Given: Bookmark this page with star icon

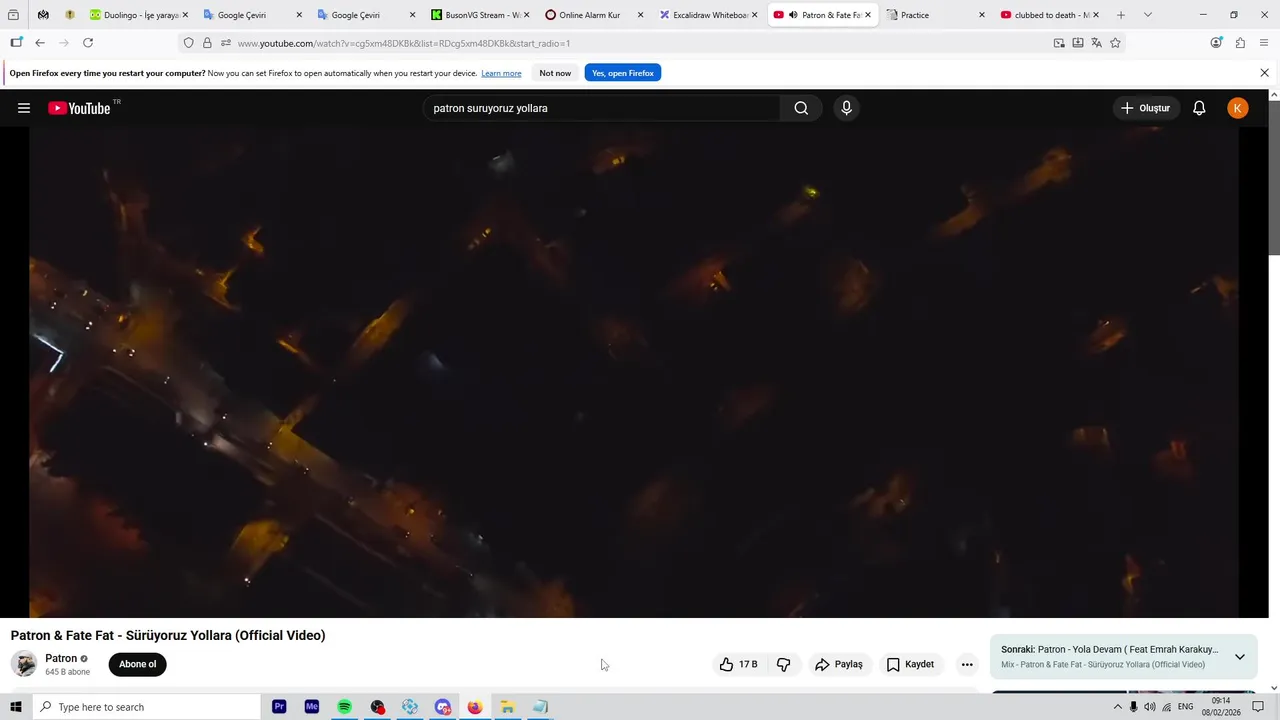Looking at the screenshot, I should [1115, 43].
